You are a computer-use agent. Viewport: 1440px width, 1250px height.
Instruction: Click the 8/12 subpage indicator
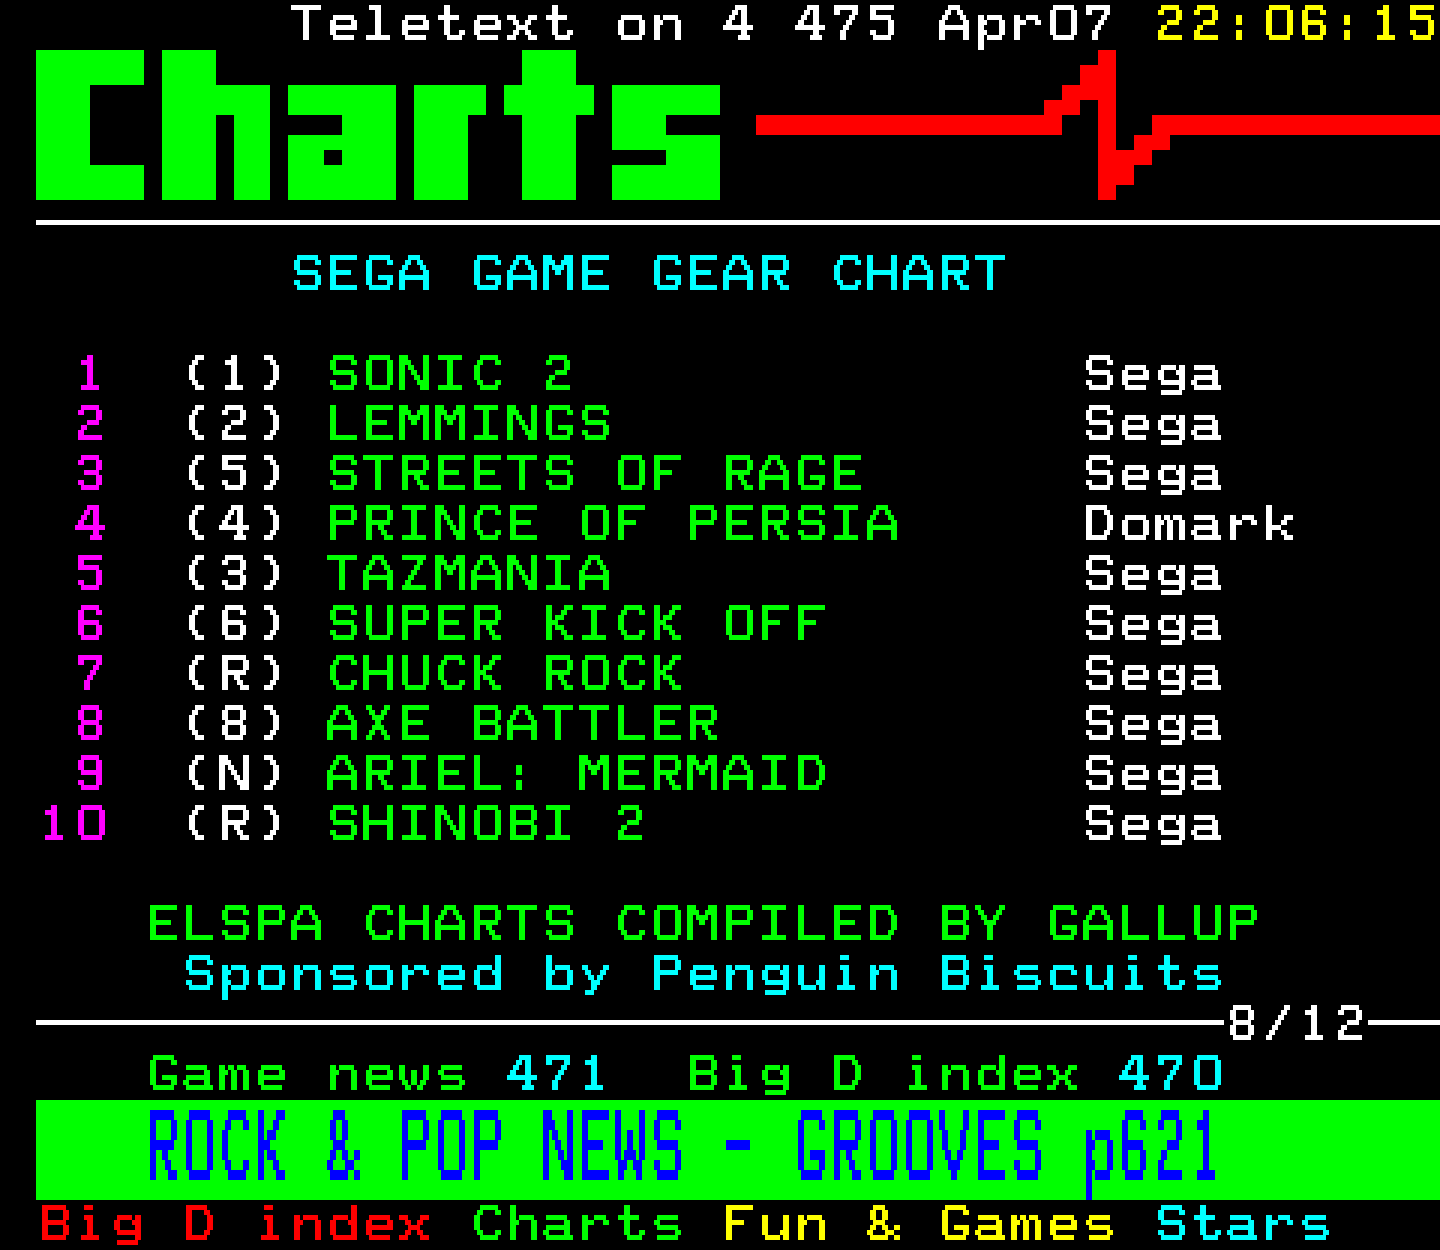point(1296,1023)
